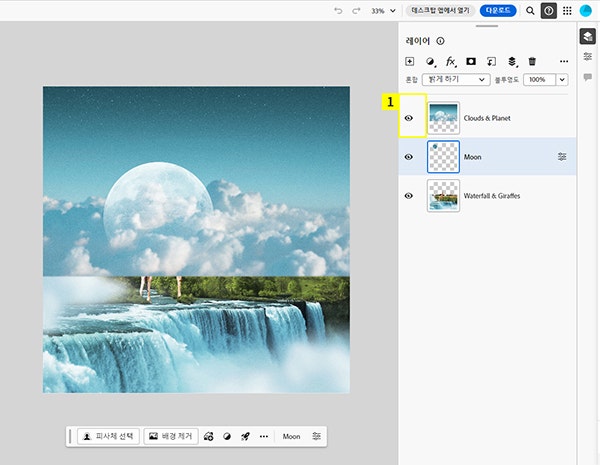
Task: Click the undo arrow
Action: click(x=339, y=10)
